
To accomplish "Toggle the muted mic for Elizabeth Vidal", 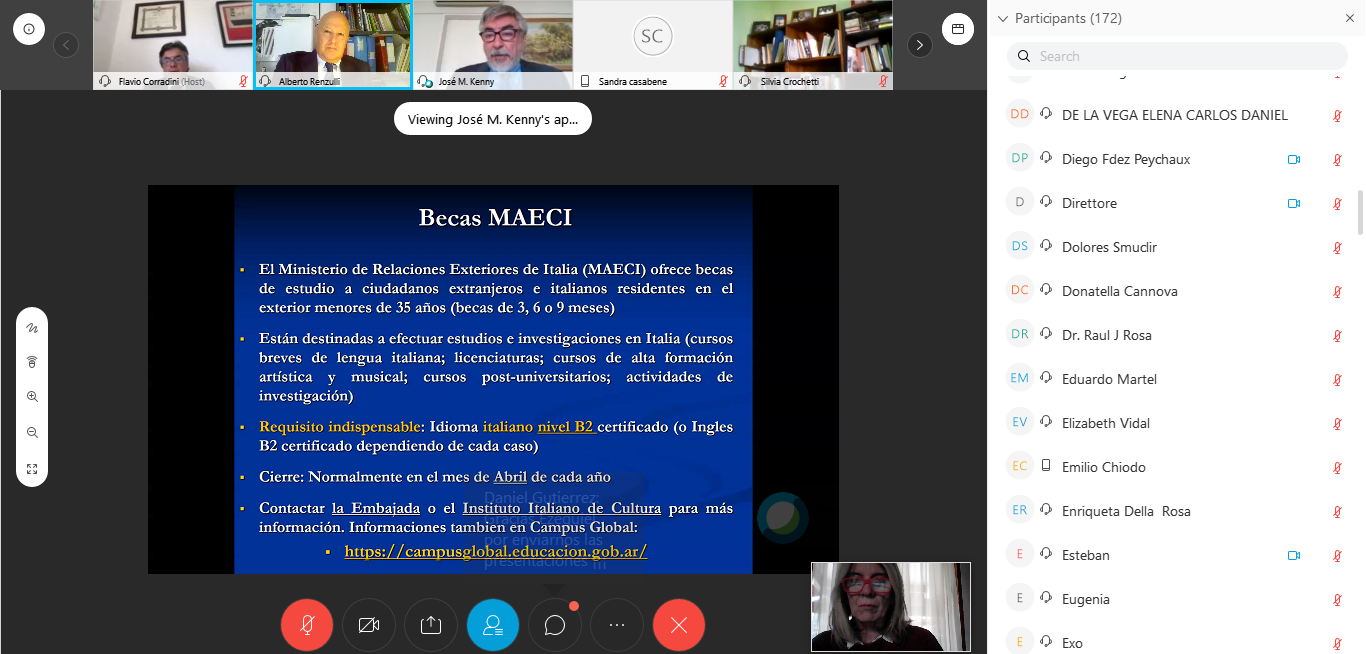I will (1337, 424).
